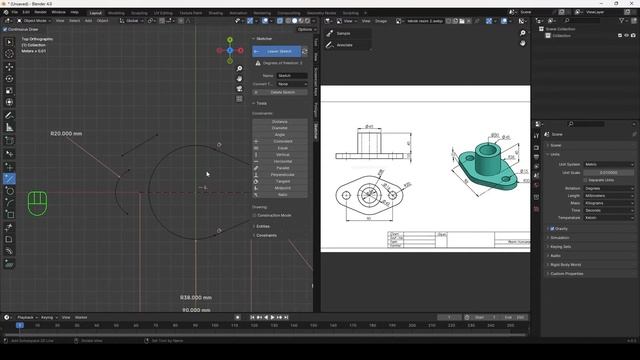The width and height of the screenshot is (640, 360).
Task: Enable Construction Mode checkbox
Action: (254, 215)
